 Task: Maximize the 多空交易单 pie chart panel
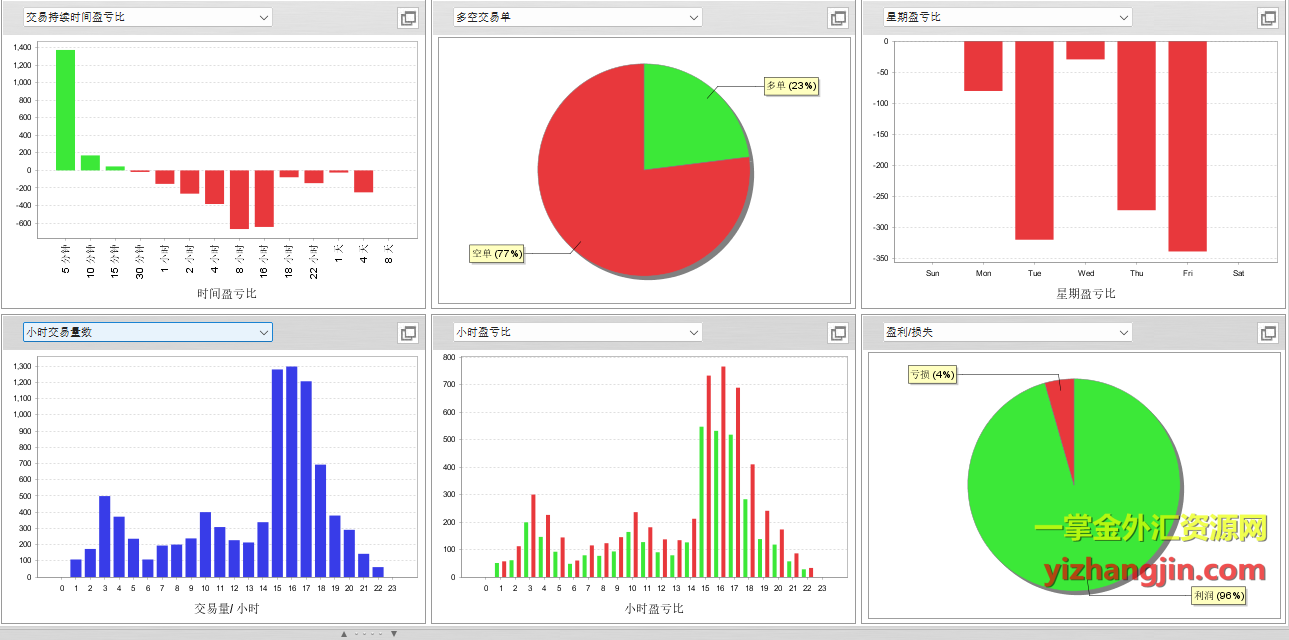(x=838, y=18)
